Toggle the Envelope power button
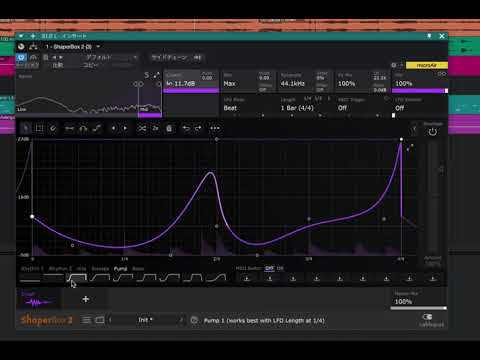The image size is (480, 360). click(x=433, y=132)
